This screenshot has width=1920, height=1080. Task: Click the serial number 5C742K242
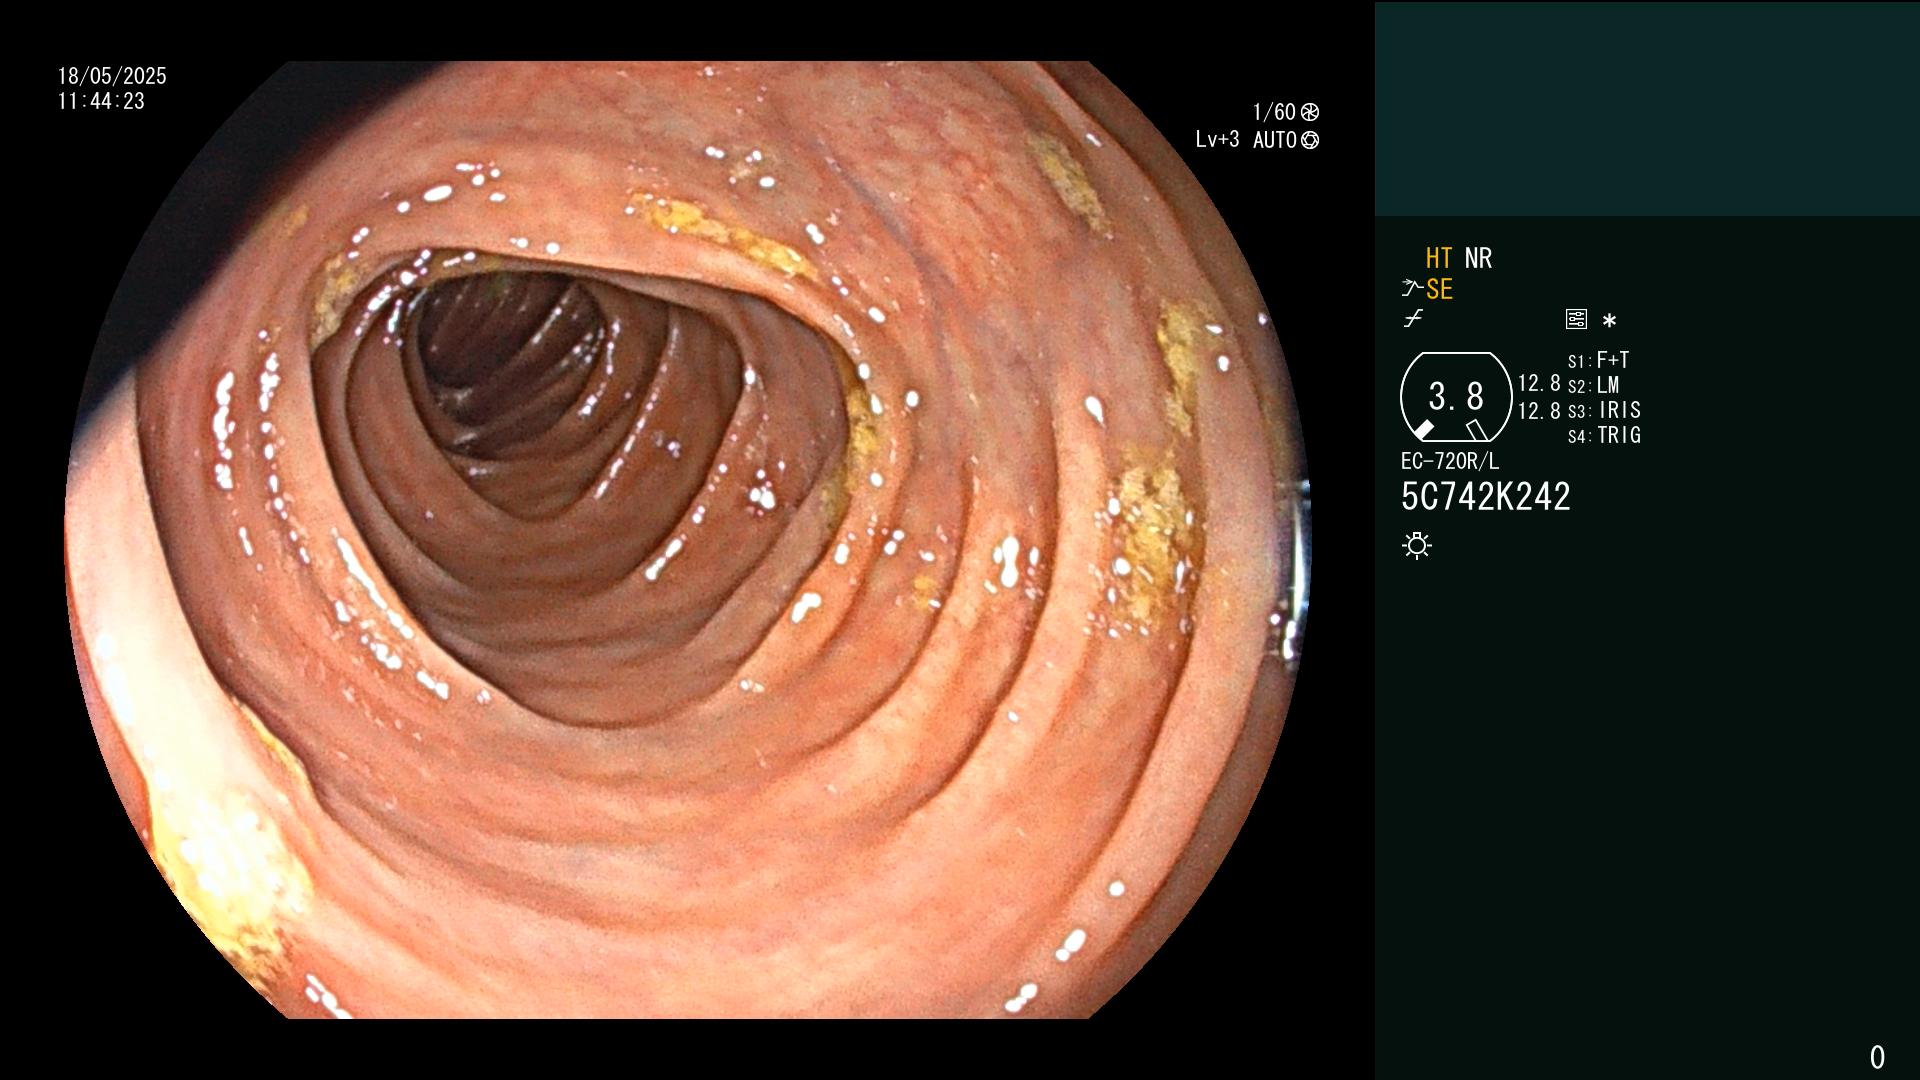point(1486,497)
